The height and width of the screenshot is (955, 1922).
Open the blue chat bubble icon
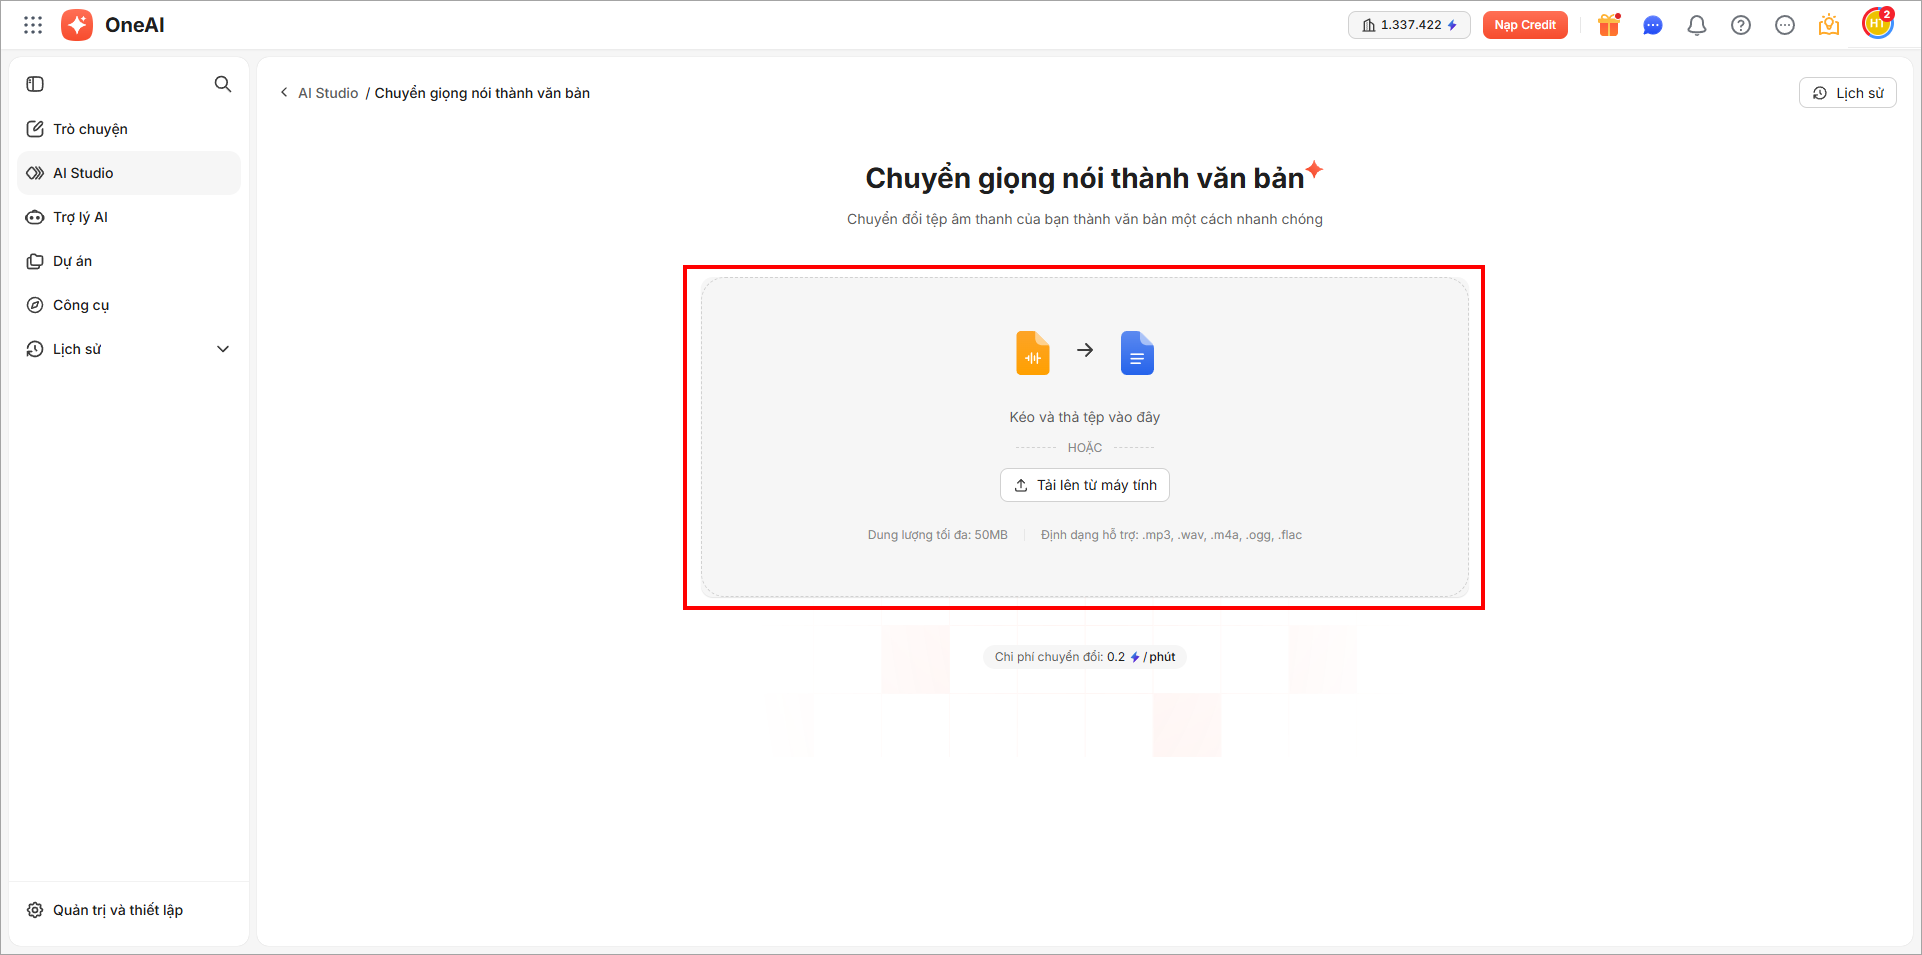coord(1653,25)
